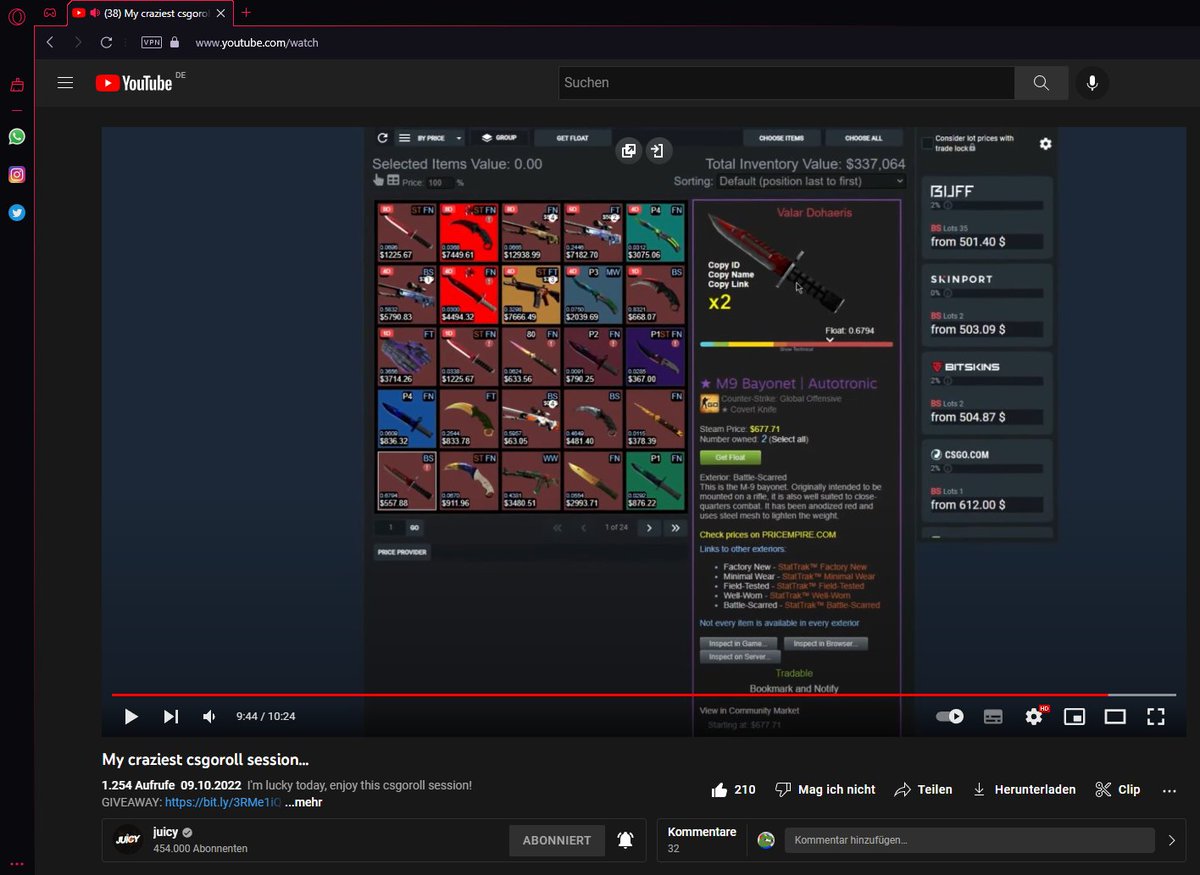The width and height of the screenshot is (1200, 875).
Task: Click the overlay exit arrow icon above video
Action: pos(658,151)
